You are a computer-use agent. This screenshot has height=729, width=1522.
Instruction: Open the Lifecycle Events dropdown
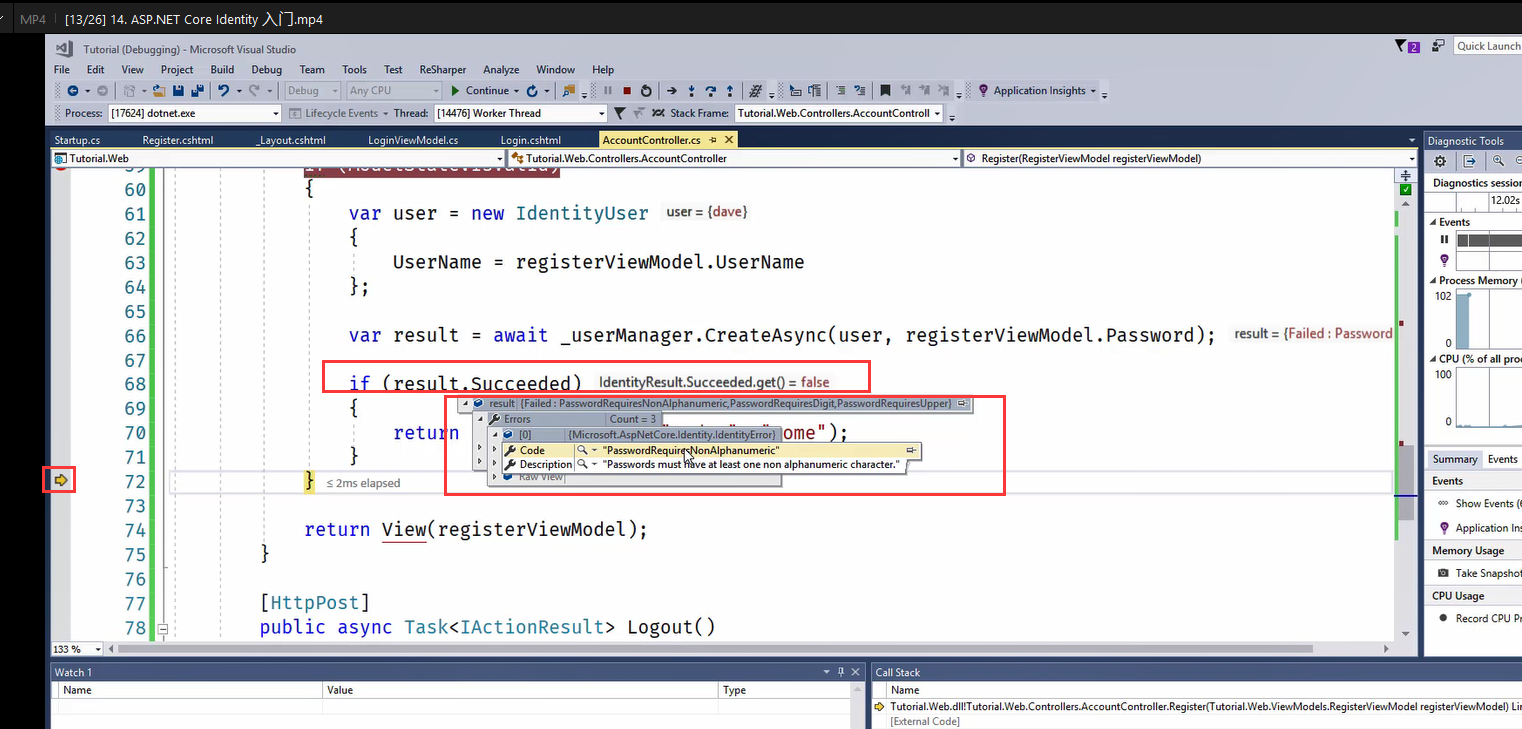click(x=338, y=113)
